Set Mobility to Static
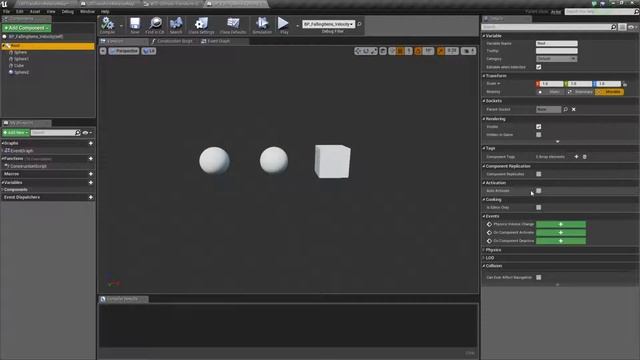This screenshot has height=360, width=640. point(550,92)
